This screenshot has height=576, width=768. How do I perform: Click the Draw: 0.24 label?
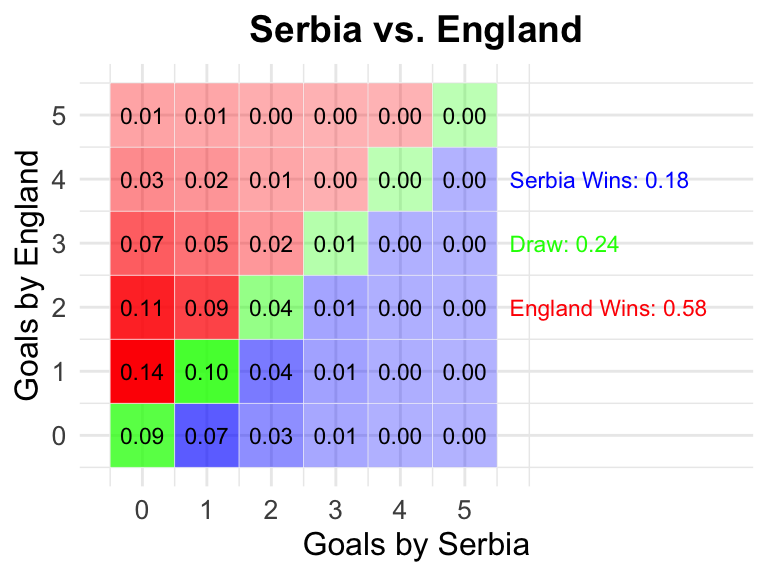[564, 244]
